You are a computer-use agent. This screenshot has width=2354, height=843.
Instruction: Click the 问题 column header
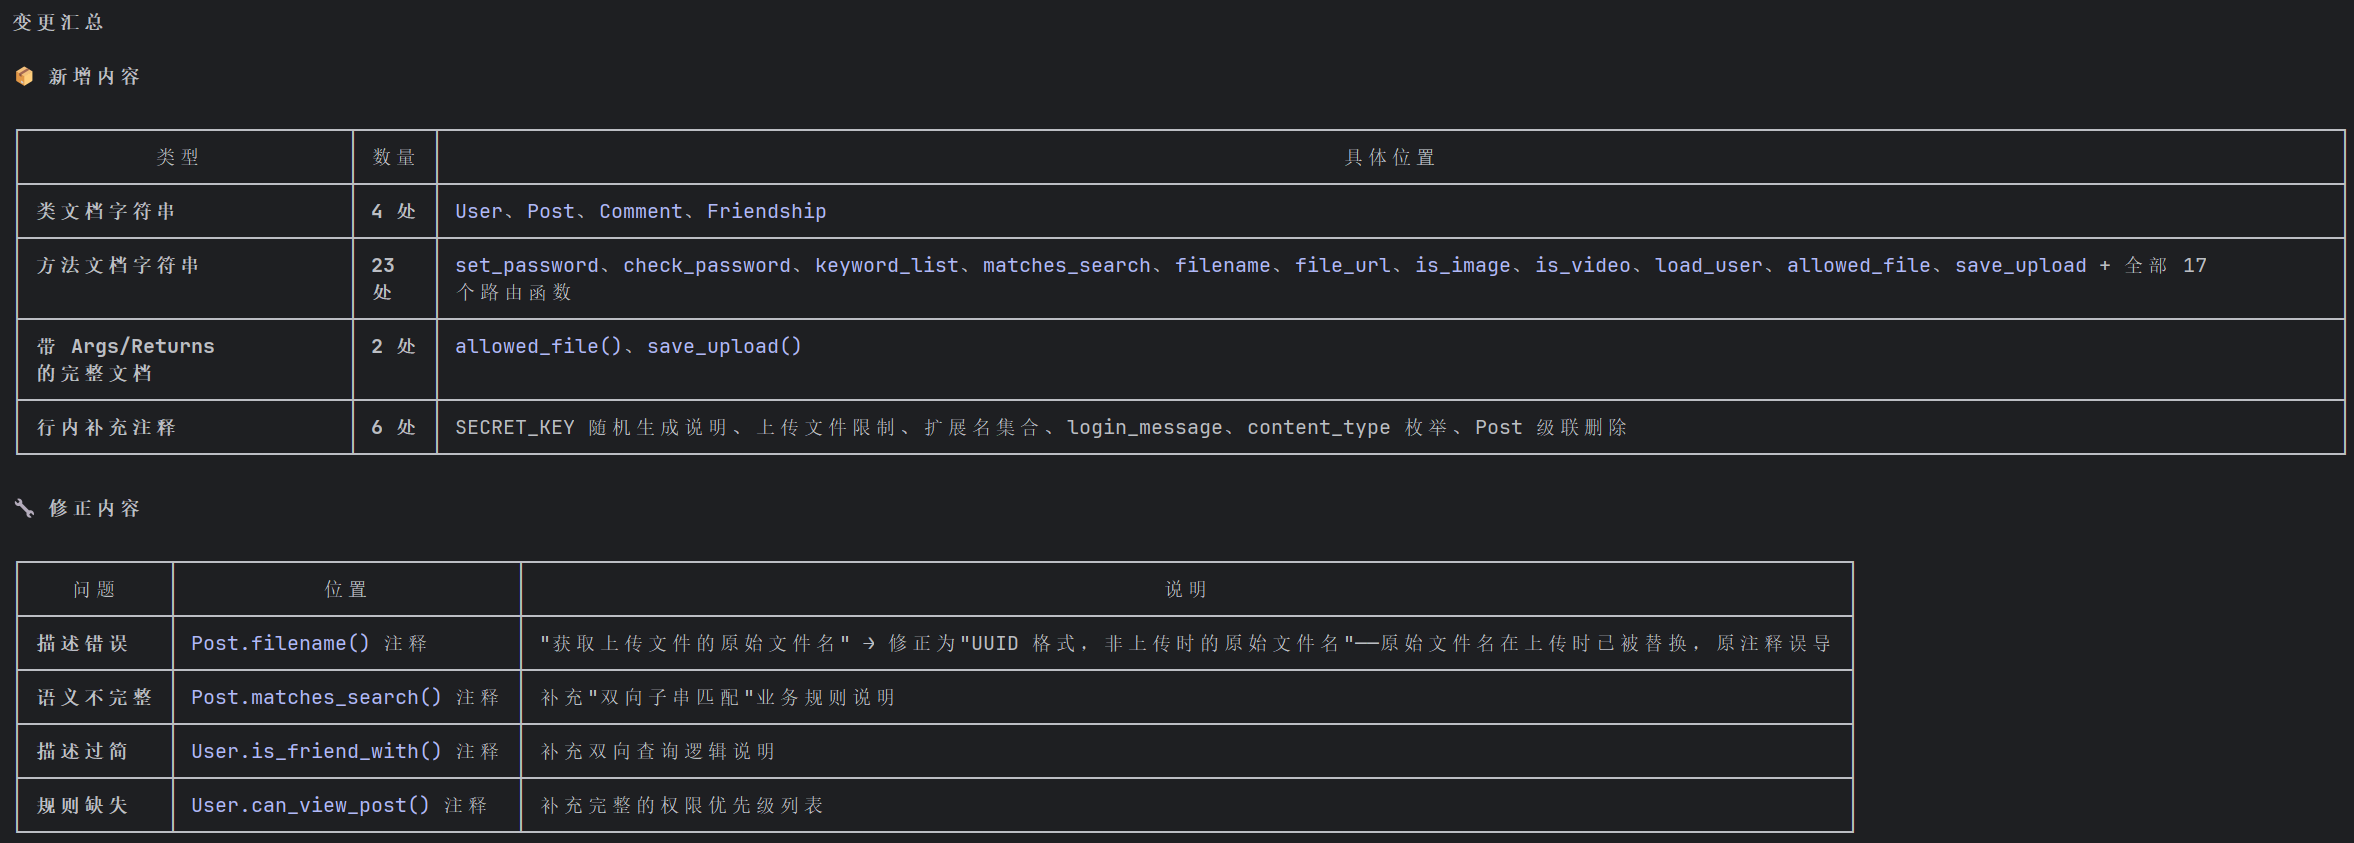click(94, 589)
